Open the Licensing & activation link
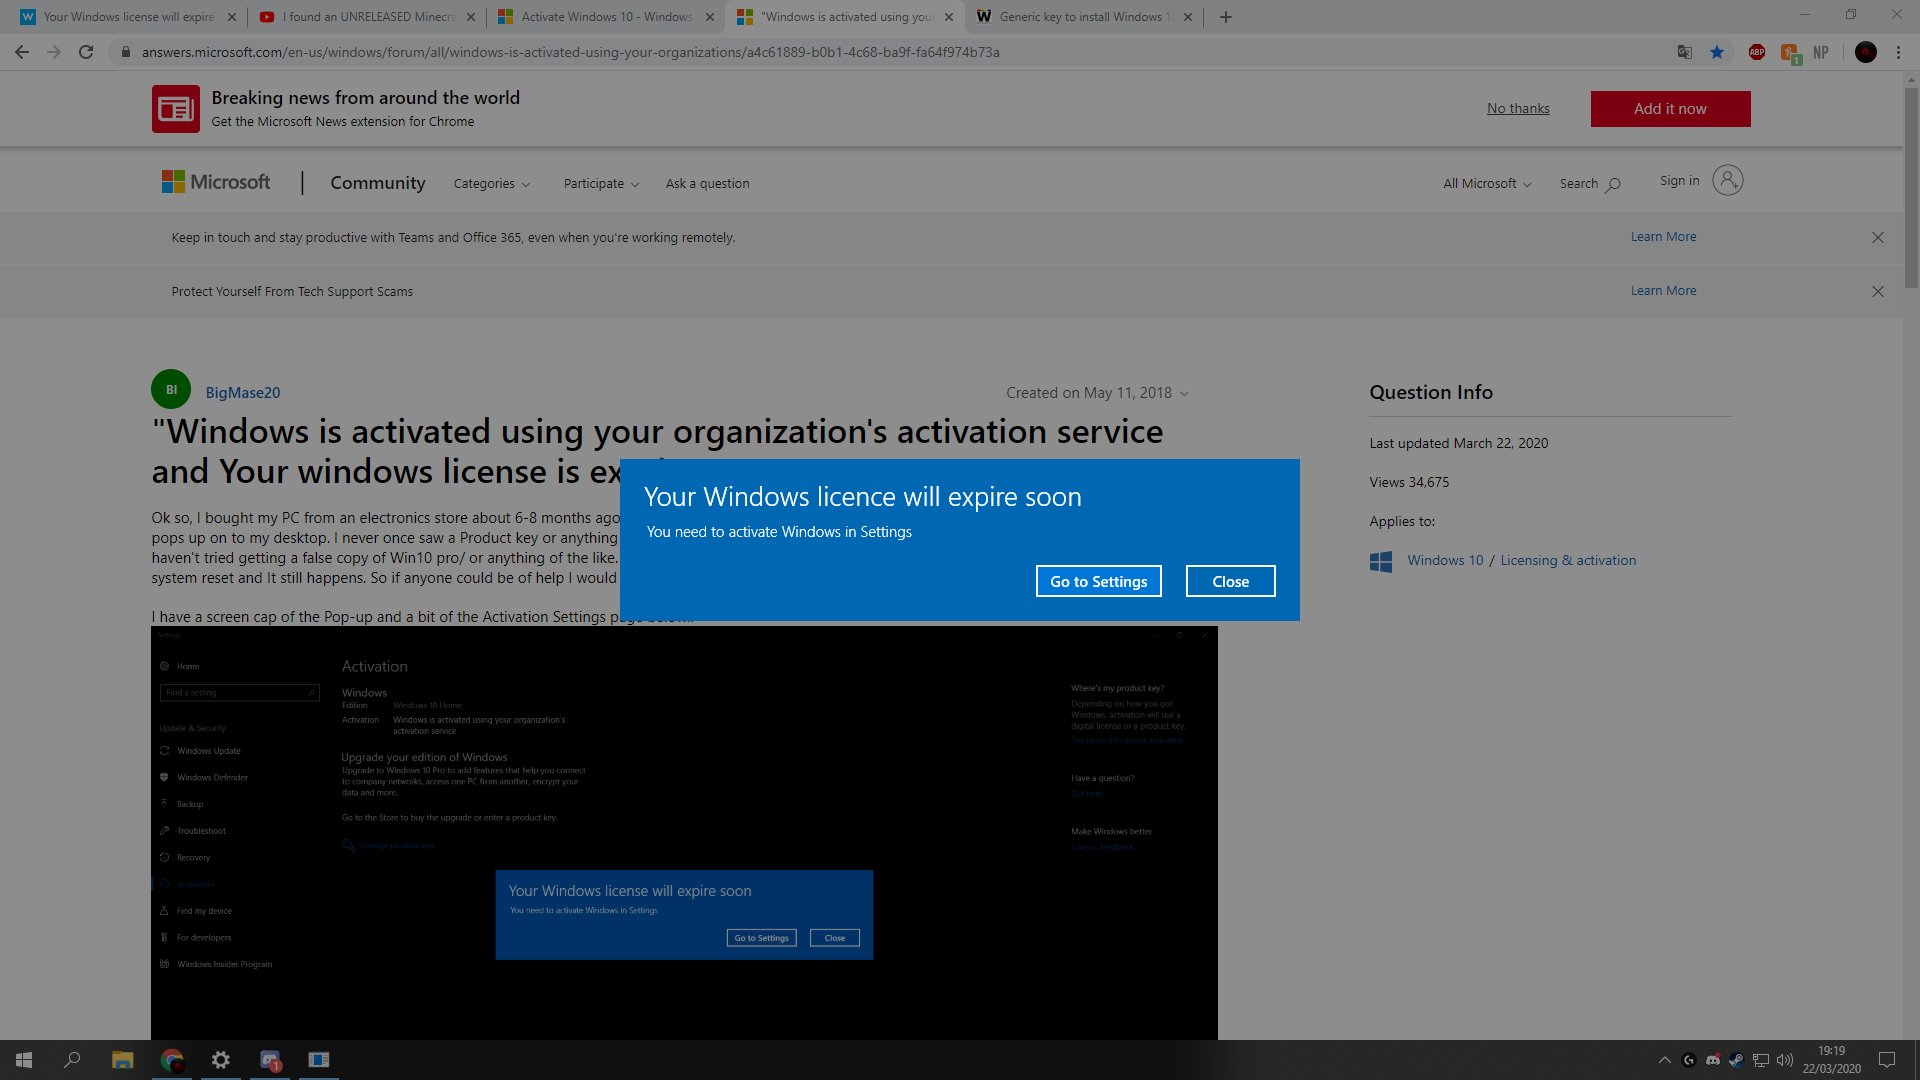 point(1568,560)
